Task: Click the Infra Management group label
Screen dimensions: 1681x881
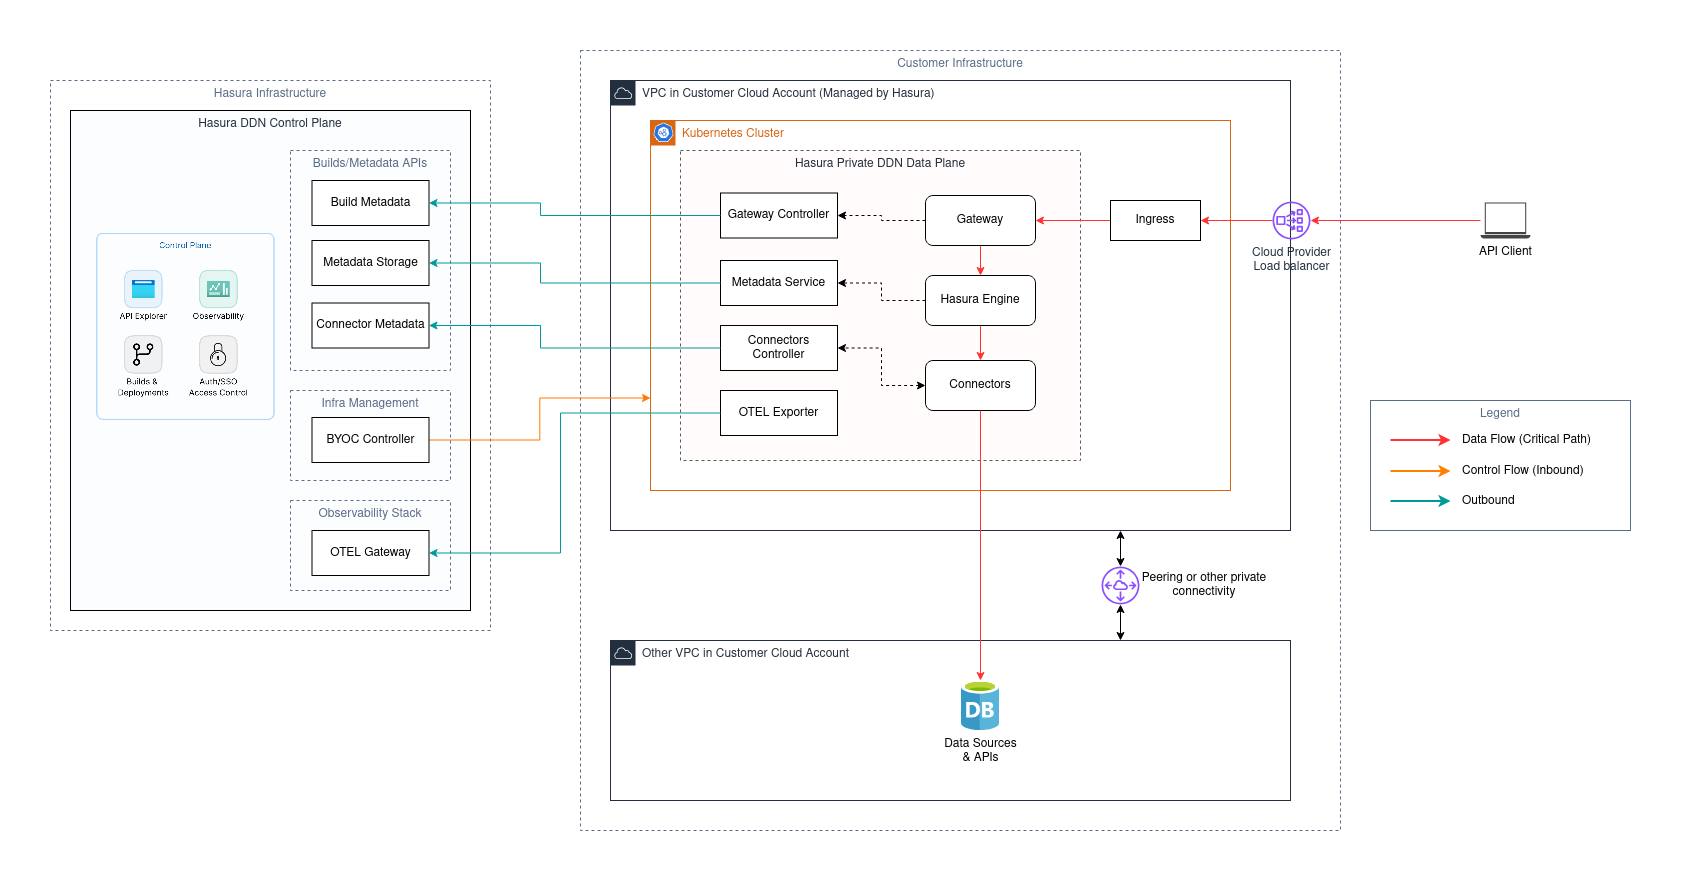Action: coord(370,403)
